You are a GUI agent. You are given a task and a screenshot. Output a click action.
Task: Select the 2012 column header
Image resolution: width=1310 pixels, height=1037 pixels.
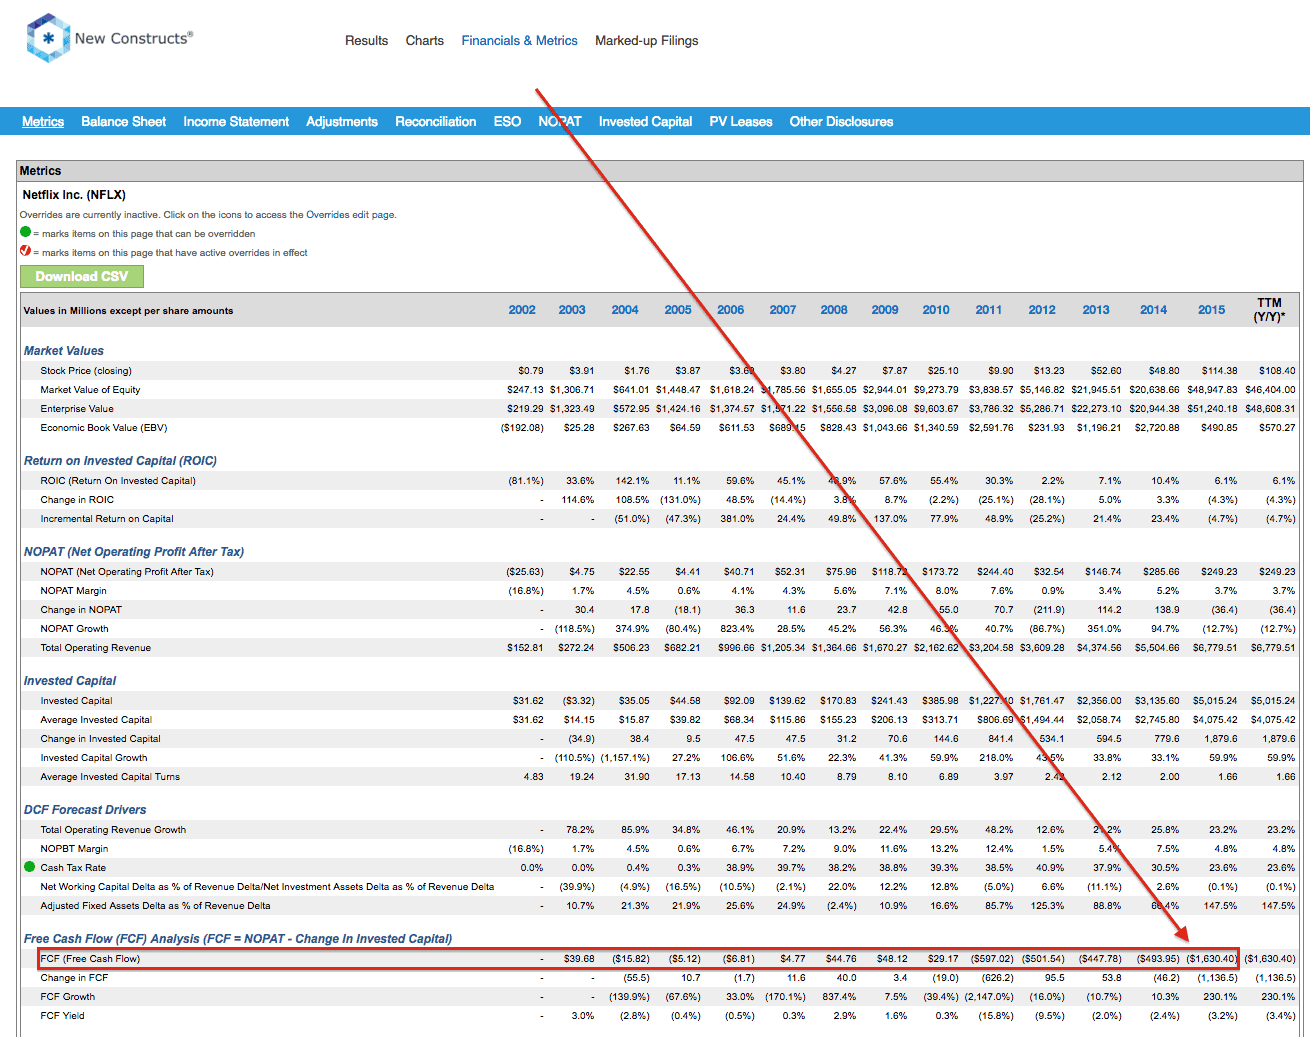pyautogui.click(x=1042, y=310)
